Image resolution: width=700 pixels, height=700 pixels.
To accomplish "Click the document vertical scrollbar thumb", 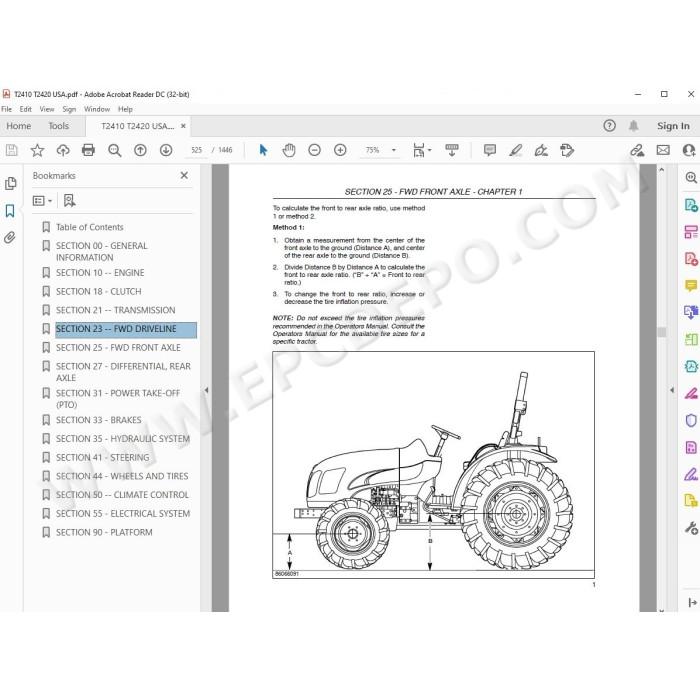I will [662, 332].
